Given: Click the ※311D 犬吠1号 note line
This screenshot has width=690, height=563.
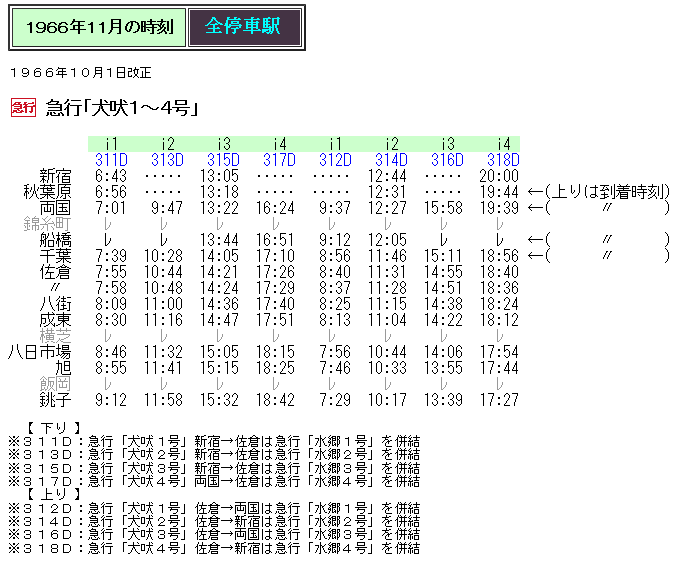Looking at the screenshot, I should coord(214,441).
